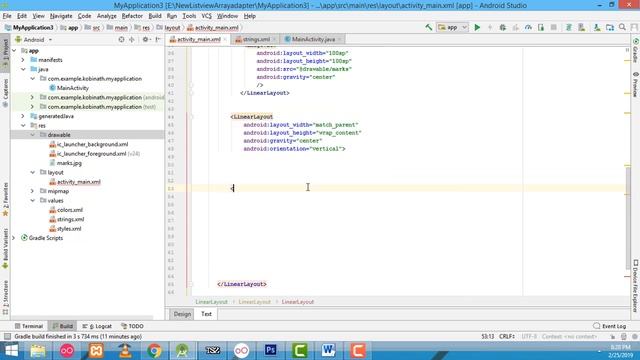
Task: Open the Terminal tool window
Action: tap(29, 326)
